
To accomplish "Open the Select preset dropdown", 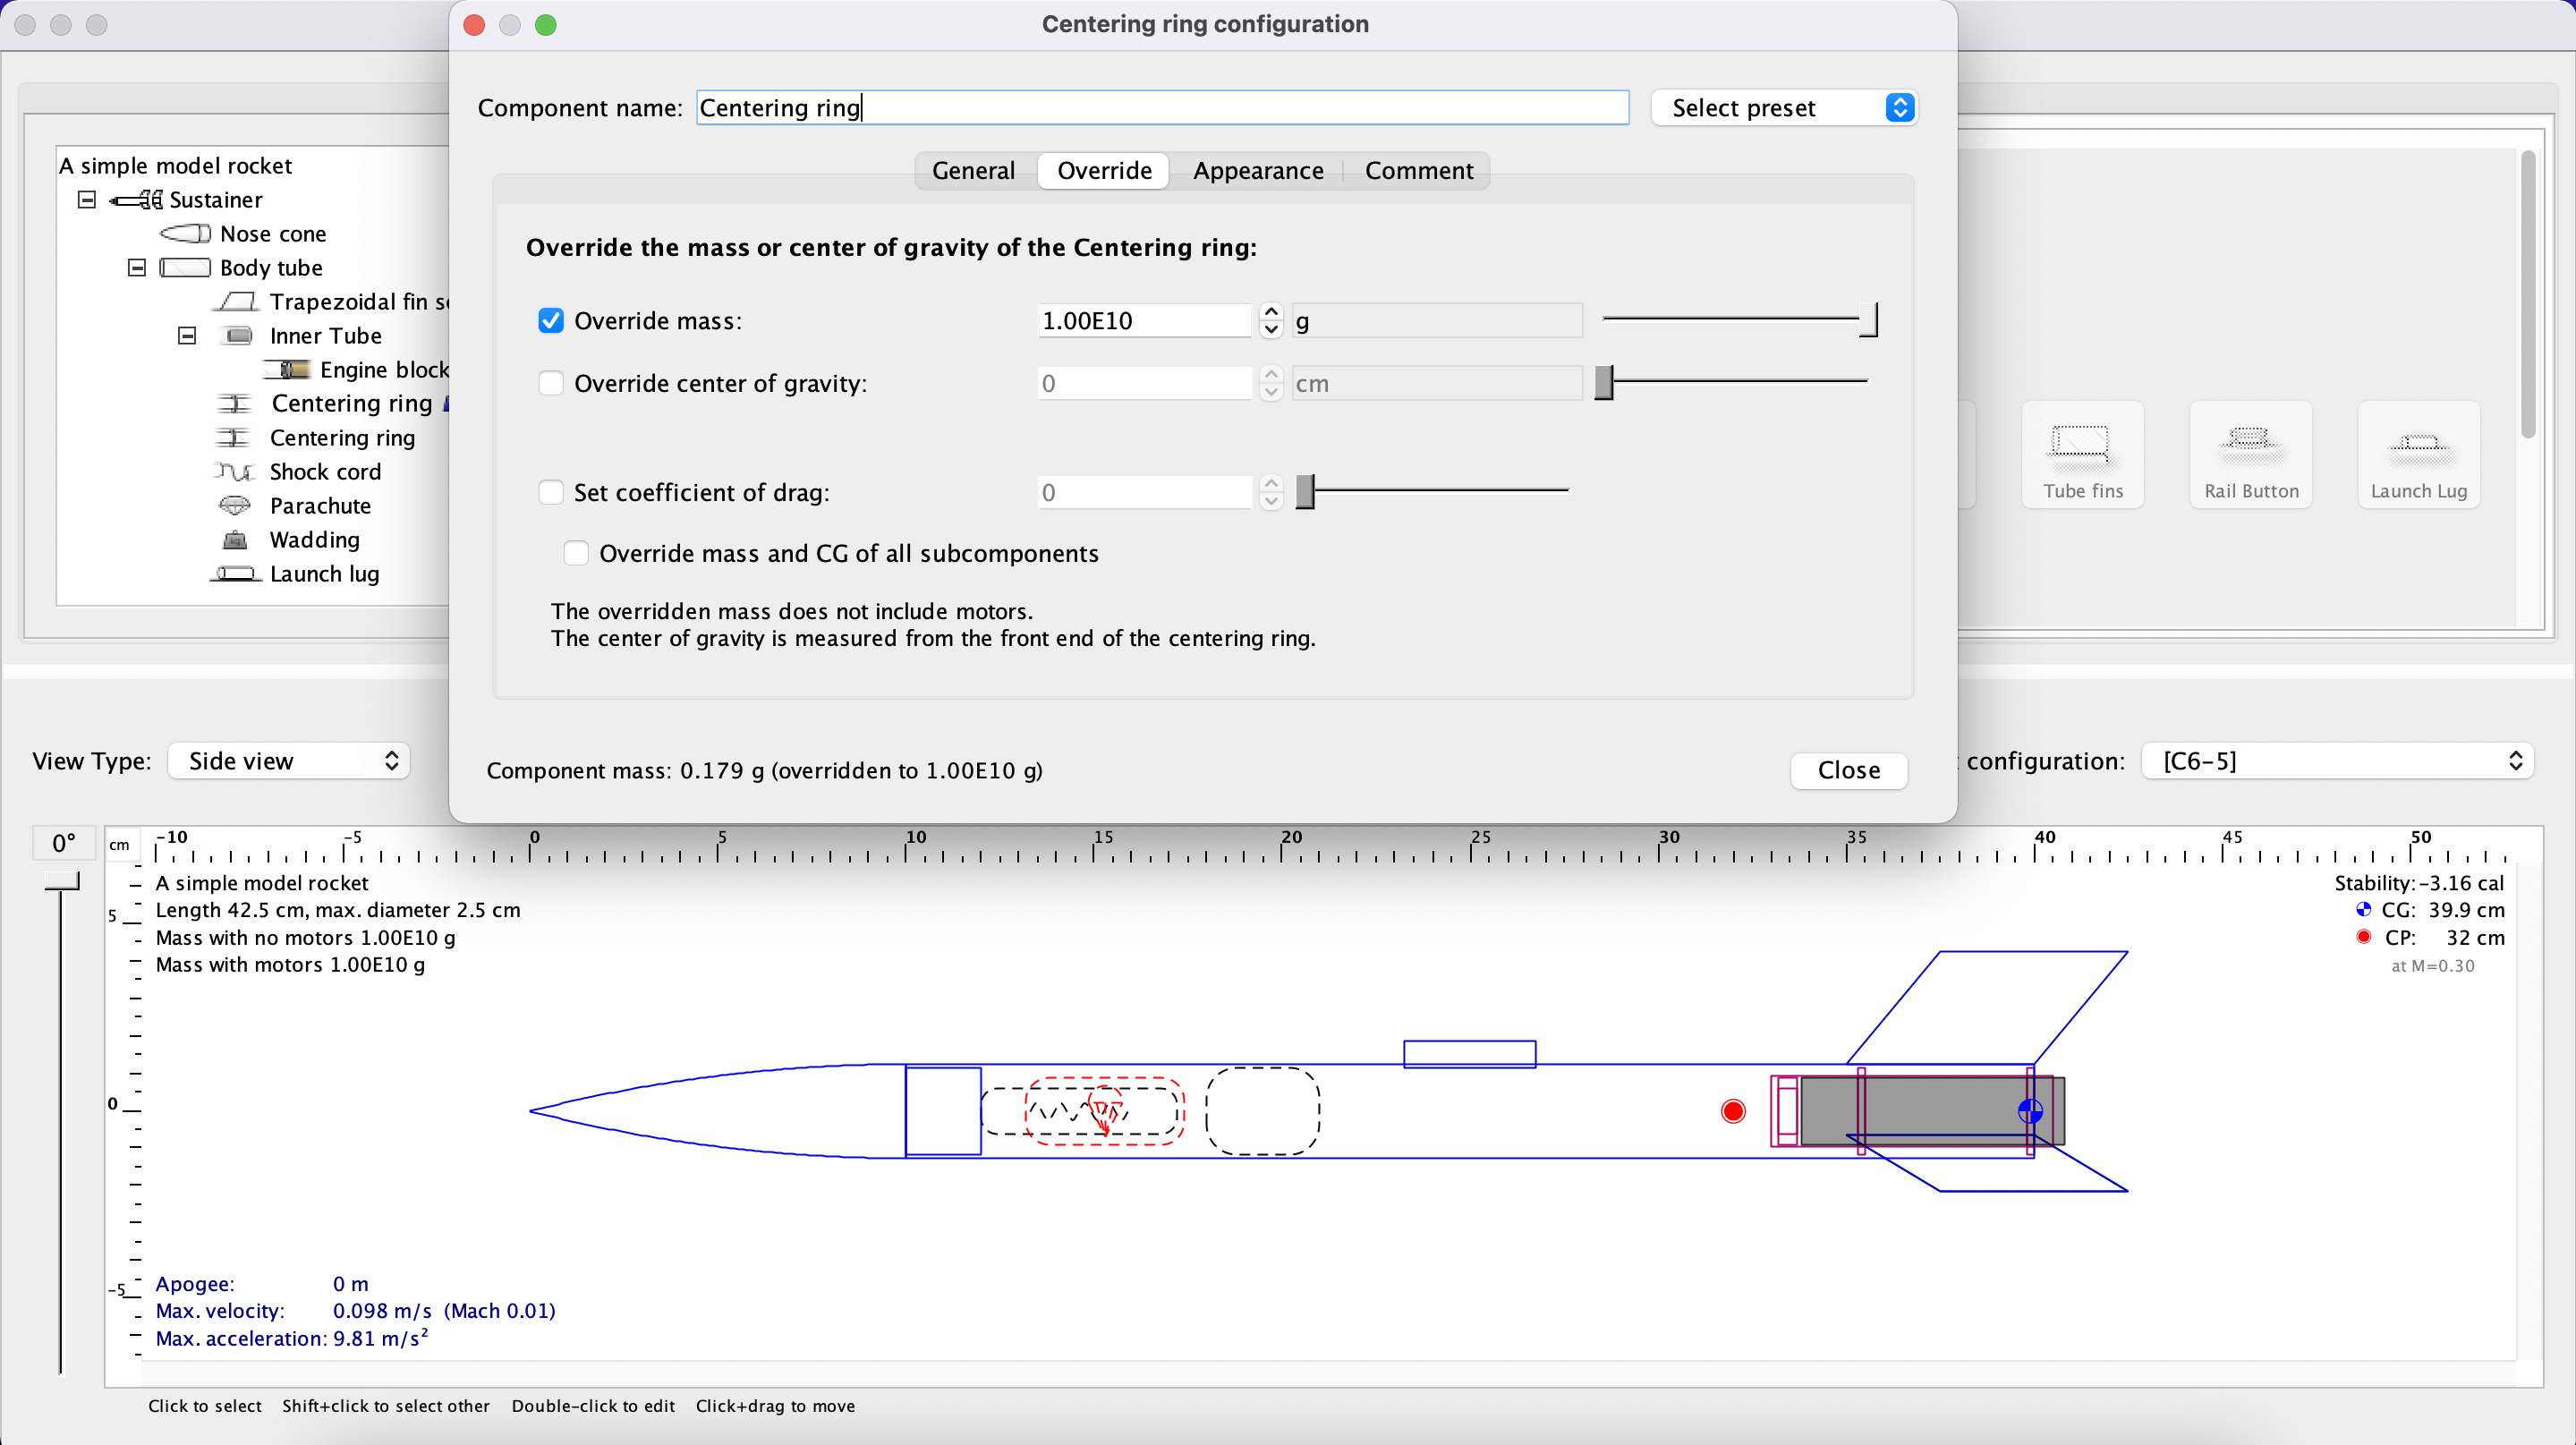I will pyautogui.click(x=1783, y=107).
